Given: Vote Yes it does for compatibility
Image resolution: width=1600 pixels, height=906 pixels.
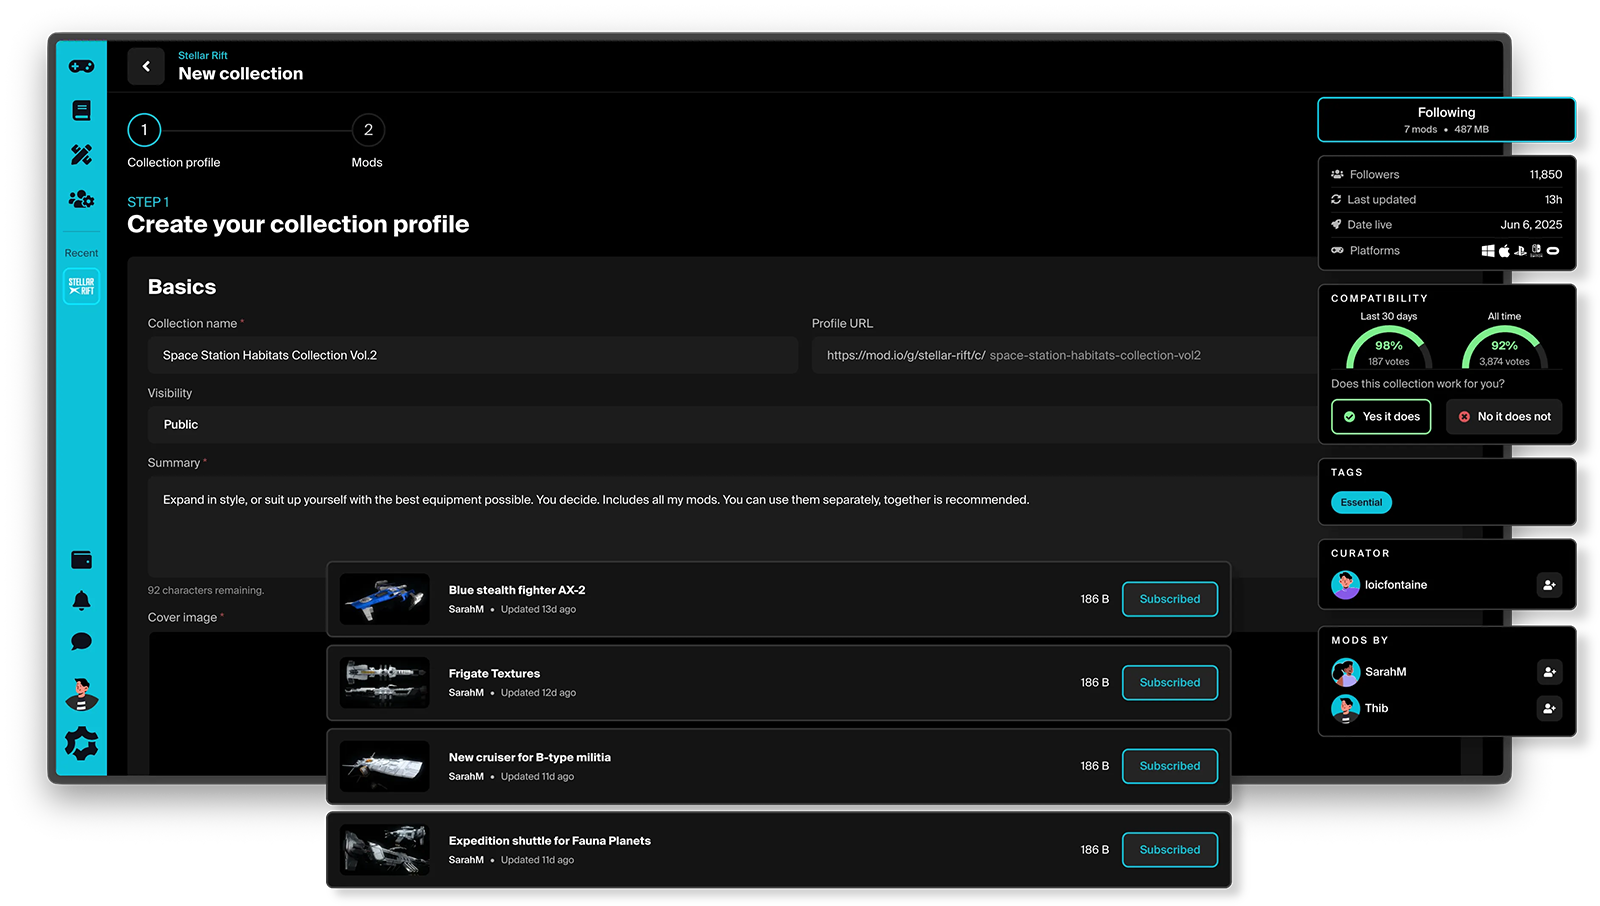Looking at the screenshot, I should (x=1381, y=416).
